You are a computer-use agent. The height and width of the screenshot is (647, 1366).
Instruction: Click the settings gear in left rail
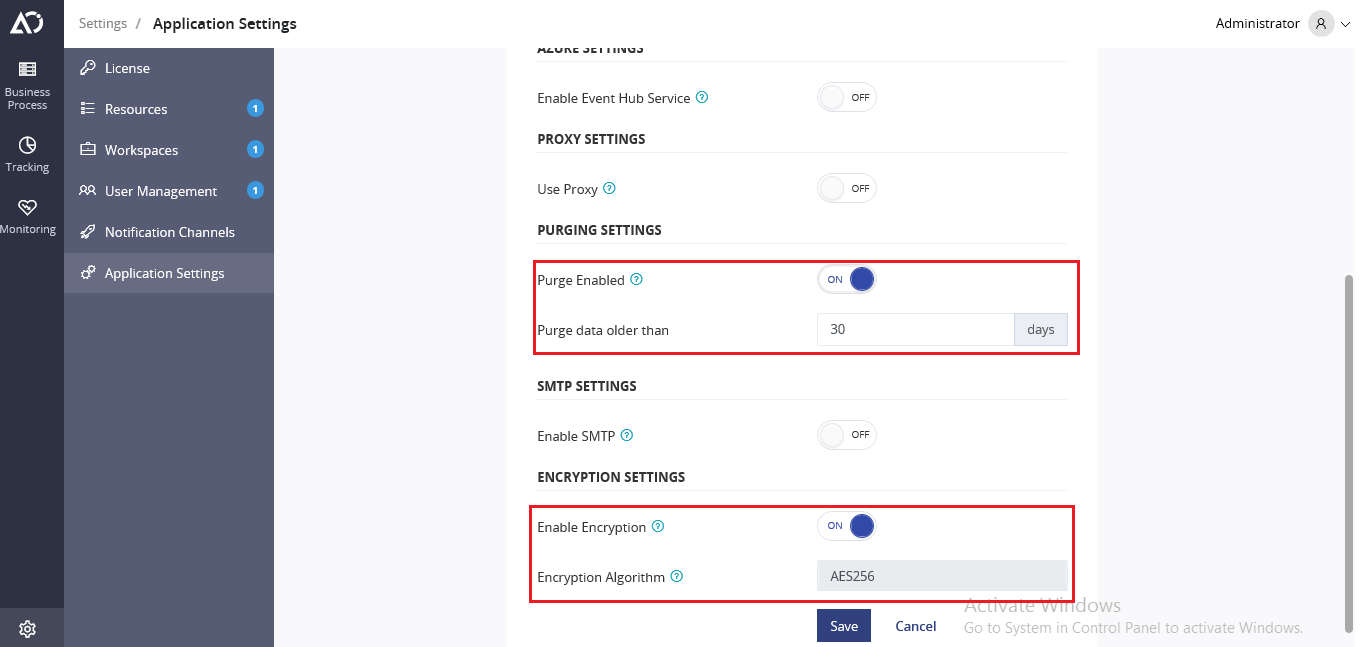coord(28,629)
